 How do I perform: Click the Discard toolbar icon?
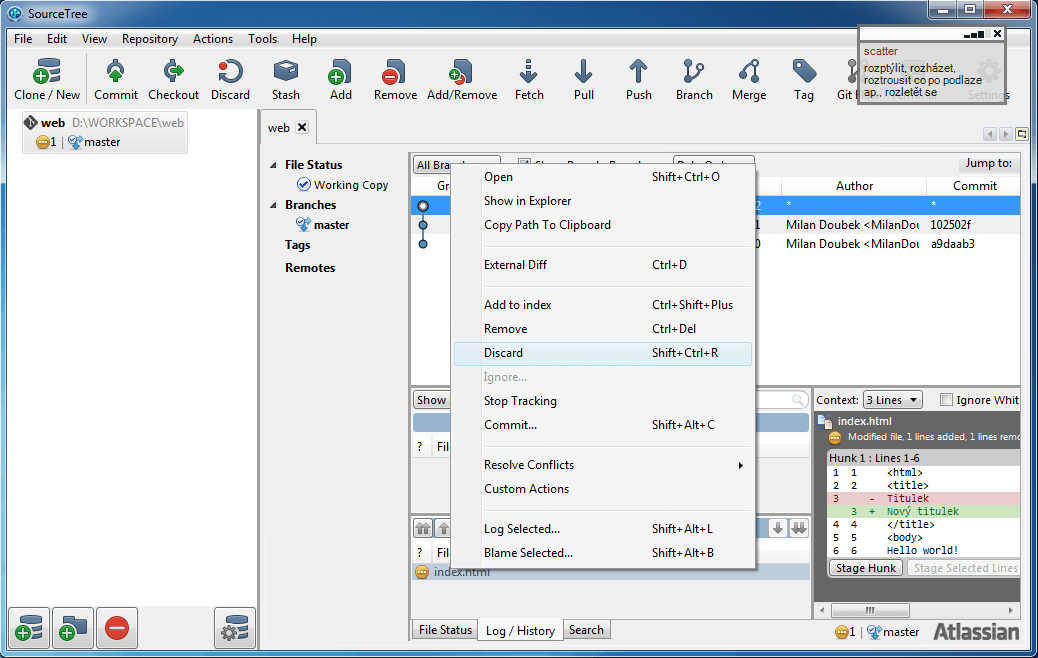coord(230,71)
